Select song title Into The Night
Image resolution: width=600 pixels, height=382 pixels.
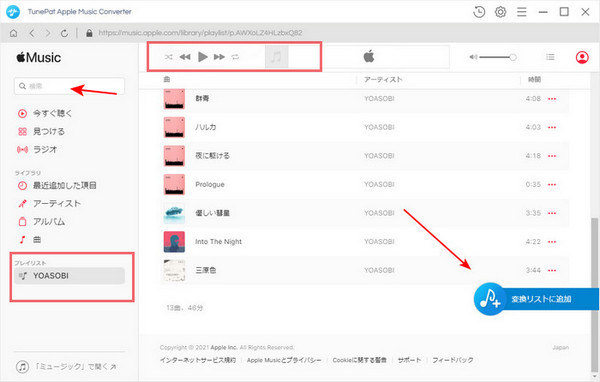click(218, 242)
